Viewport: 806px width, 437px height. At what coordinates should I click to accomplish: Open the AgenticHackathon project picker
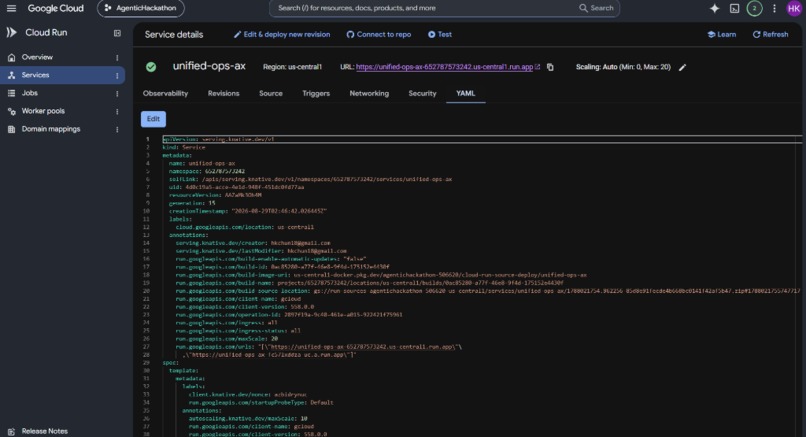(x=140, y=8)
